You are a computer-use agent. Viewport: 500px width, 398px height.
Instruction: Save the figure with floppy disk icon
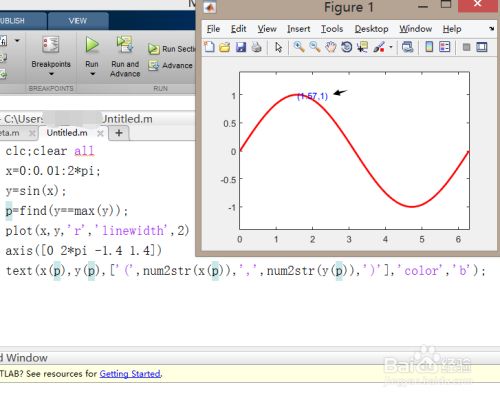click(241, 47)
